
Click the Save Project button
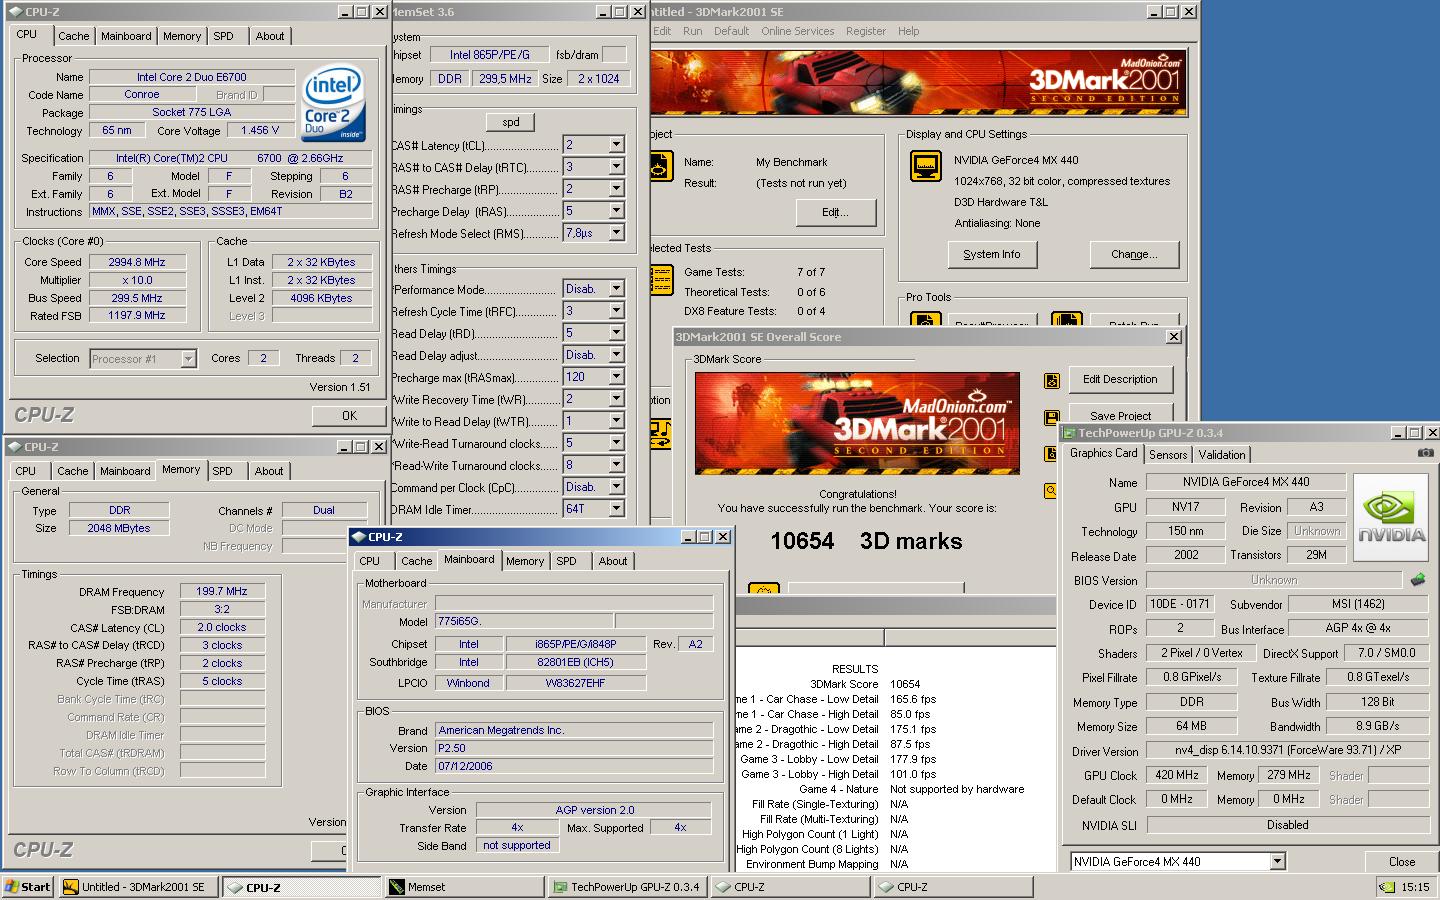pos(1120,414)
